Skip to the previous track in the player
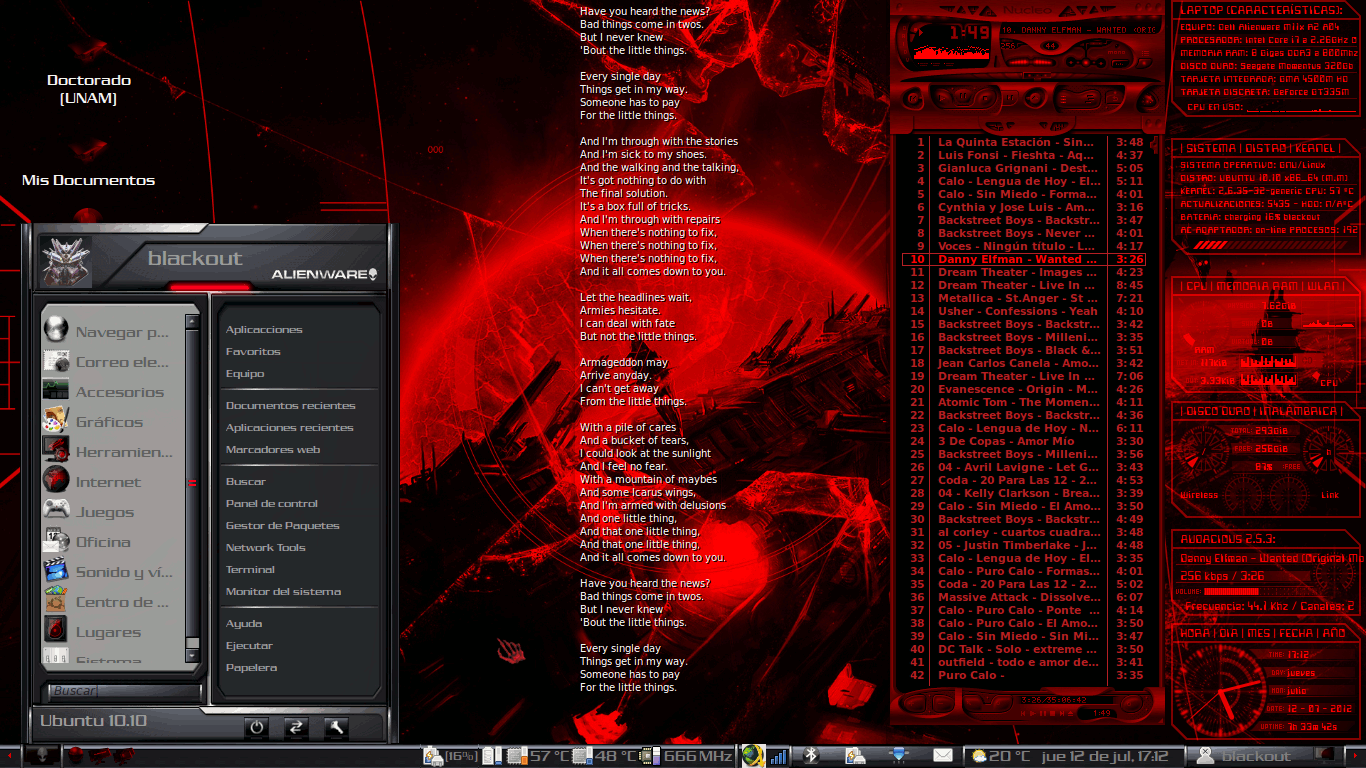 coord(912,98)
